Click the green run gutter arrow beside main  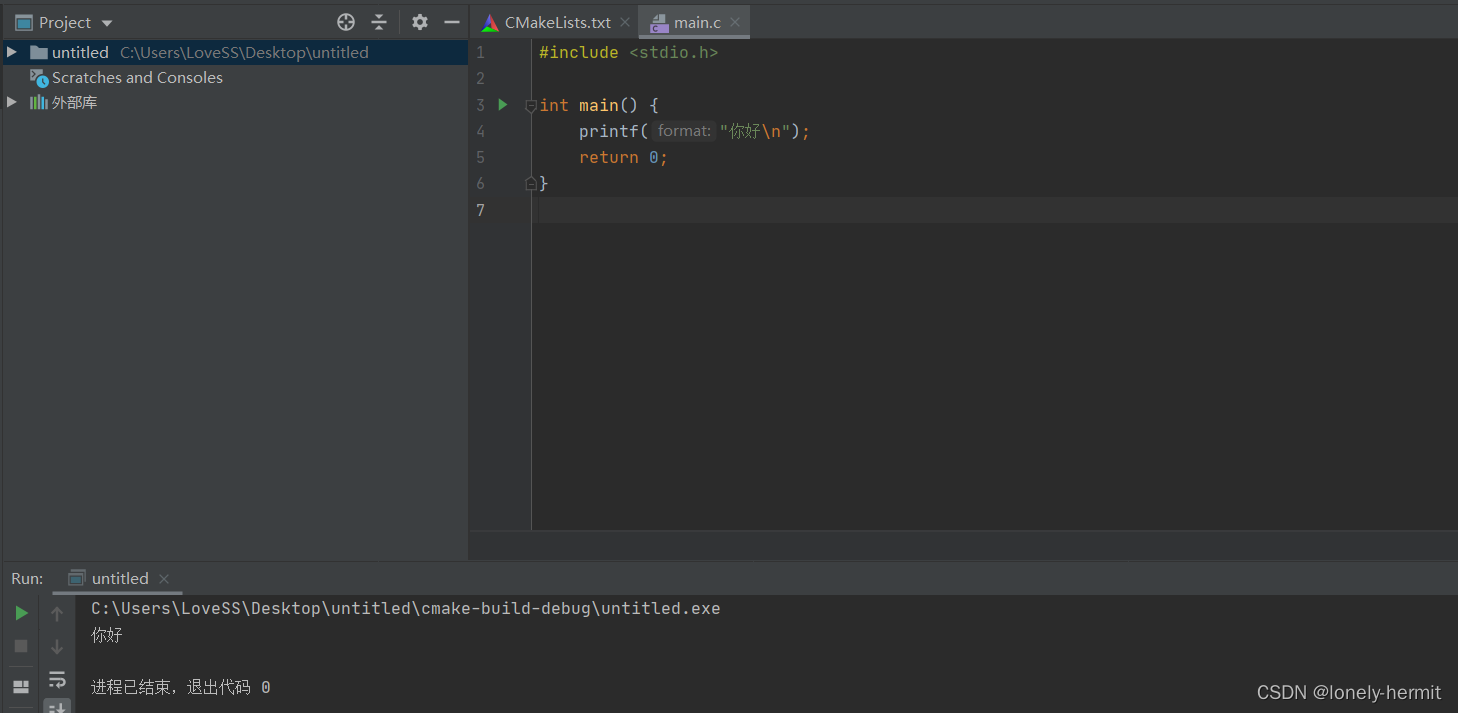pyautogui.click(x=503, y=104)
